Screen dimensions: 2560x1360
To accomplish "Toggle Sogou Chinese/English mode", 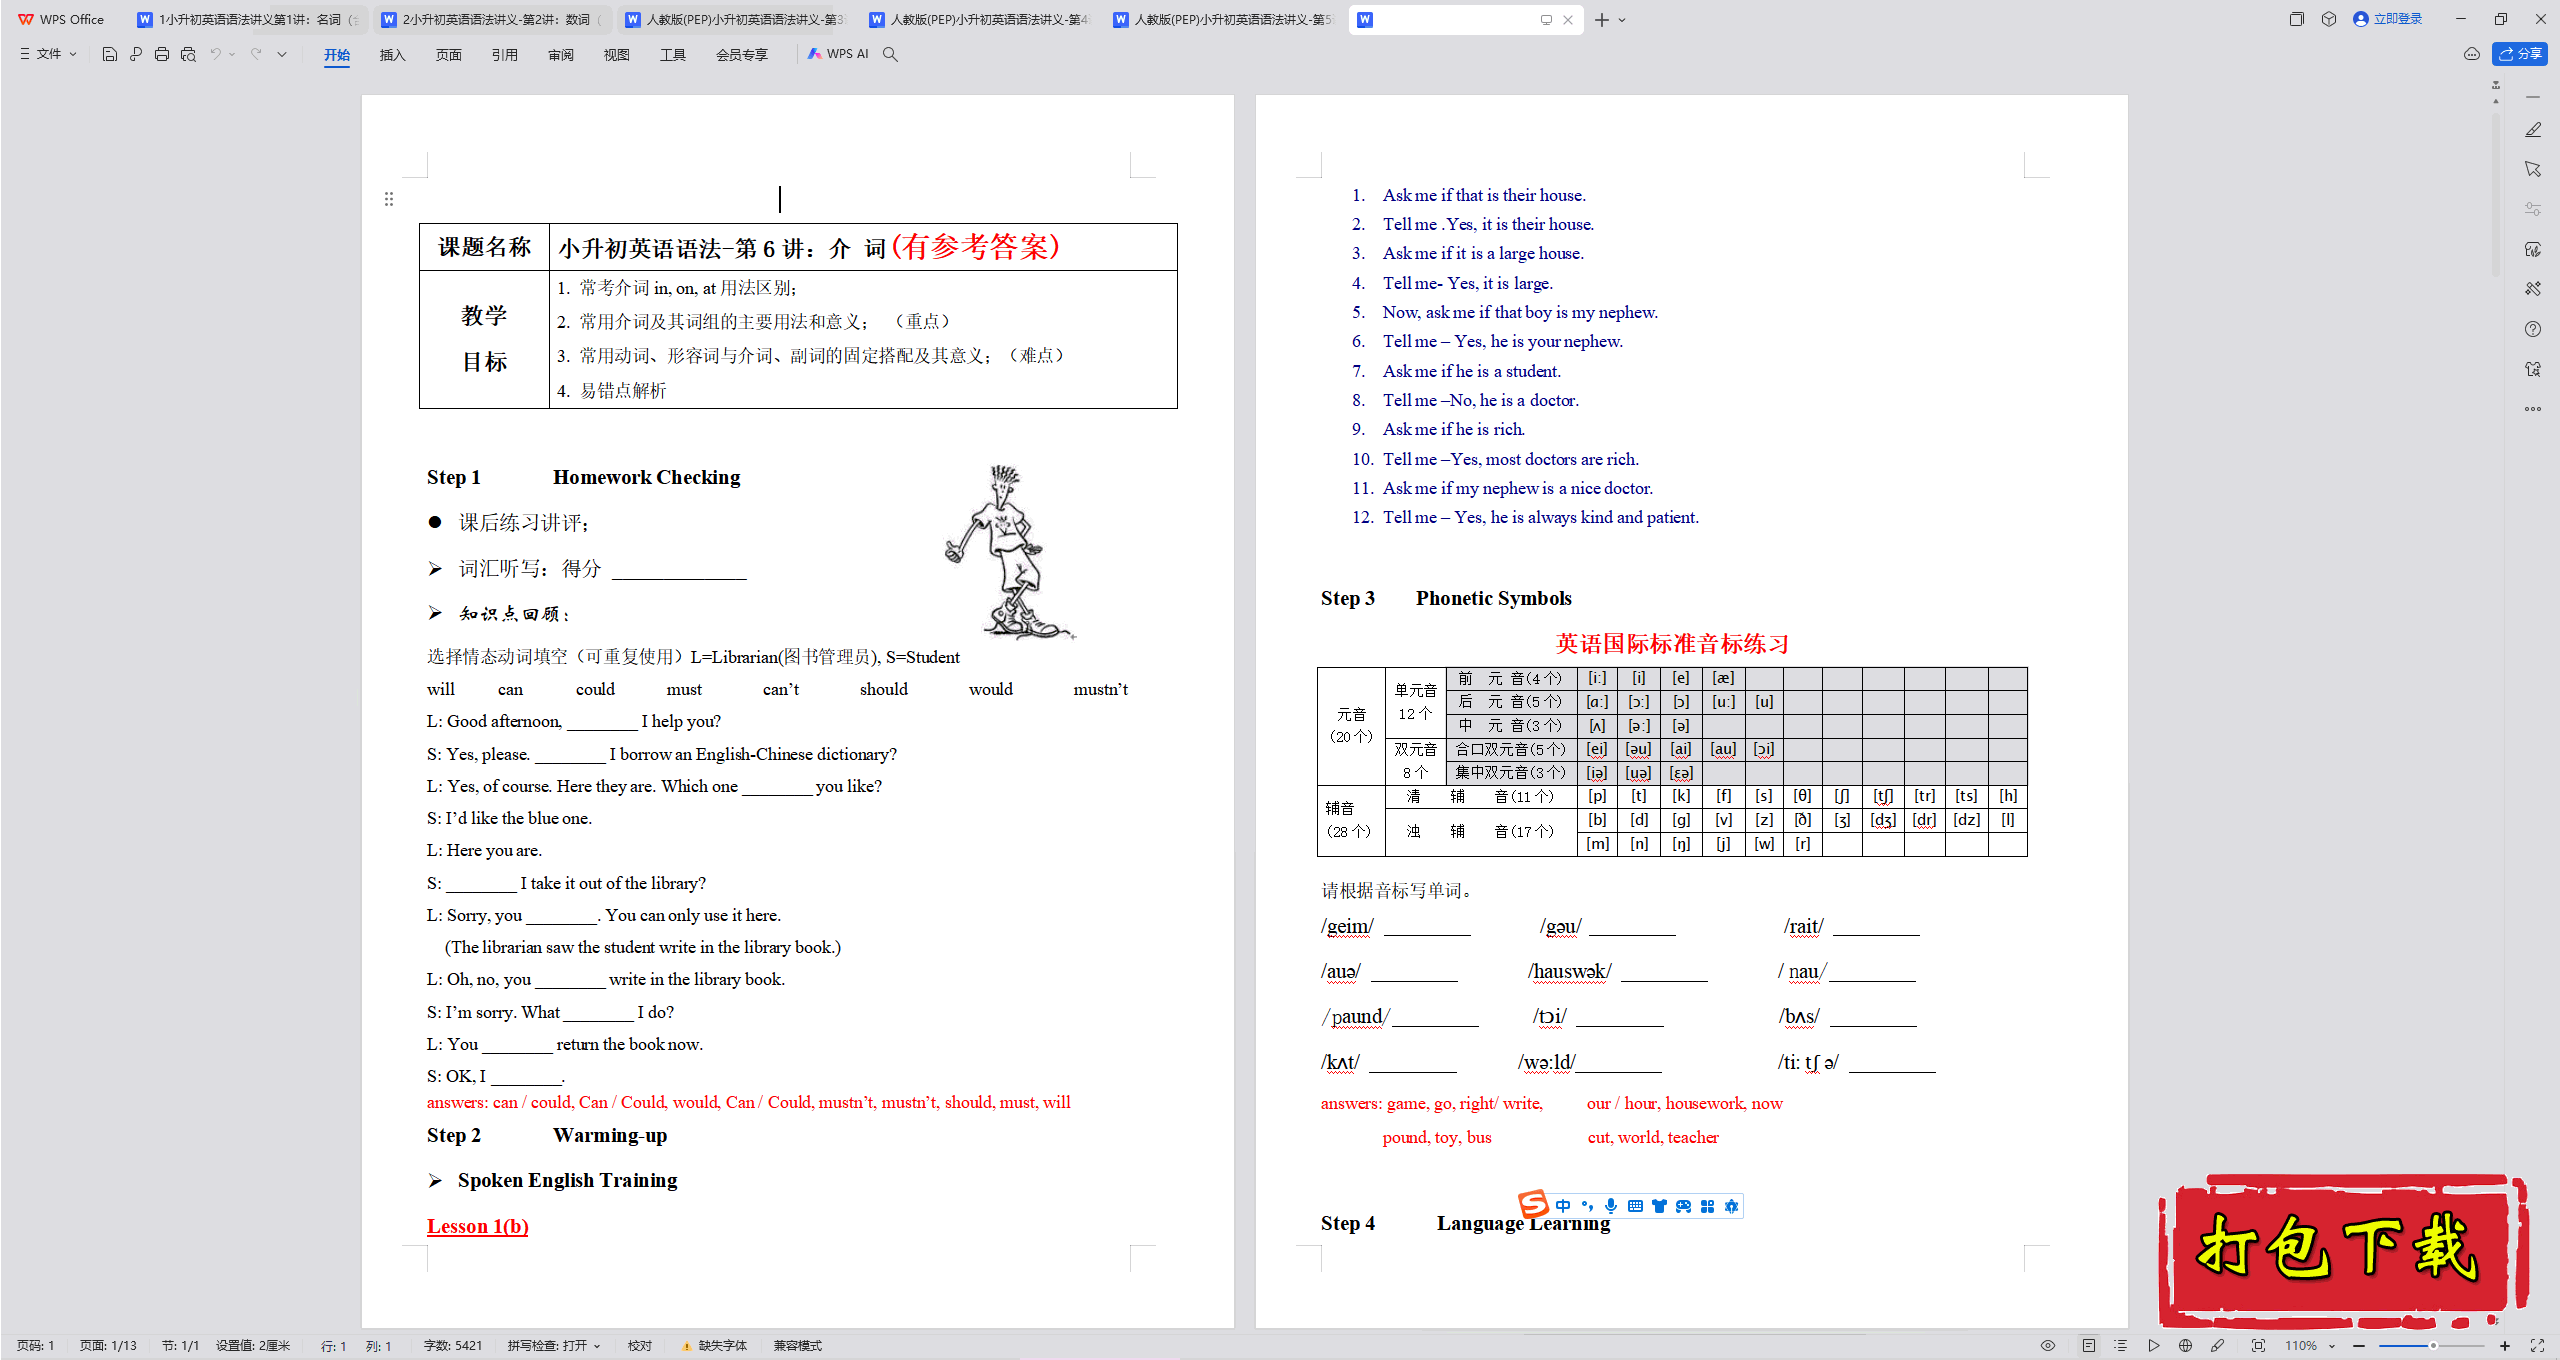I will click(x=1563, y=1206).
